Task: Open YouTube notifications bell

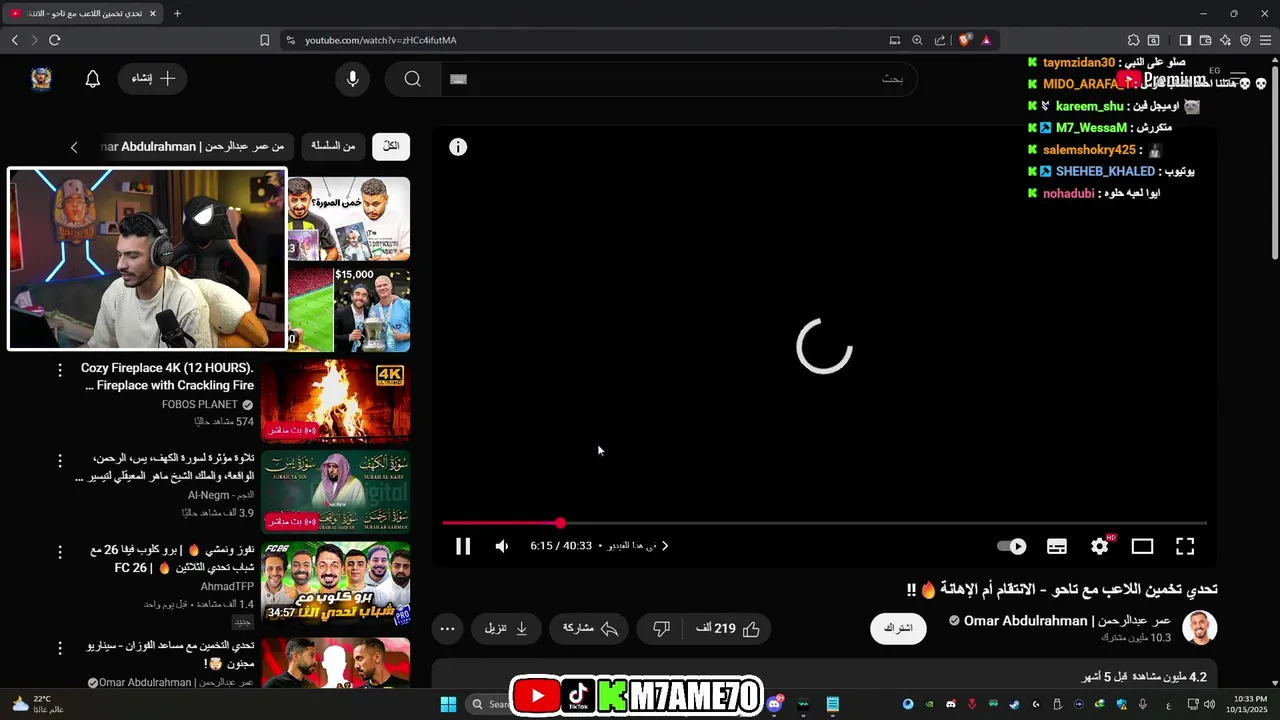Action: 93,79
